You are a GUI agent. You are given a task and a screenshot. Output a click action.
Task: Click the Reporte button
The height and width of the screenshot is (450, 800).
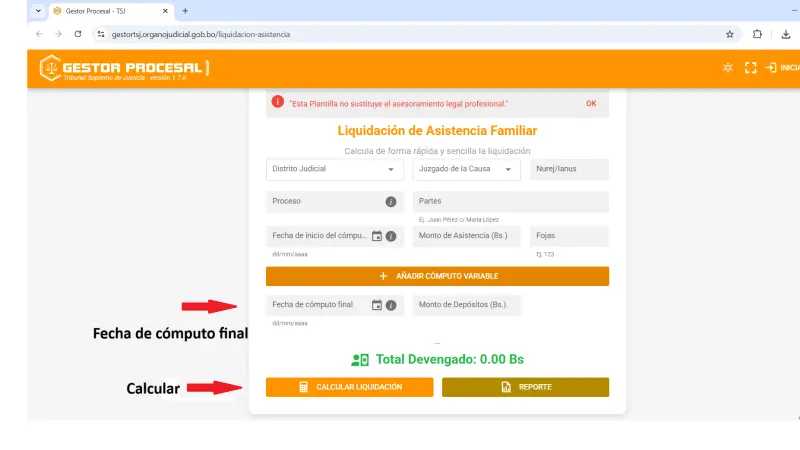[x=525, y=387]
